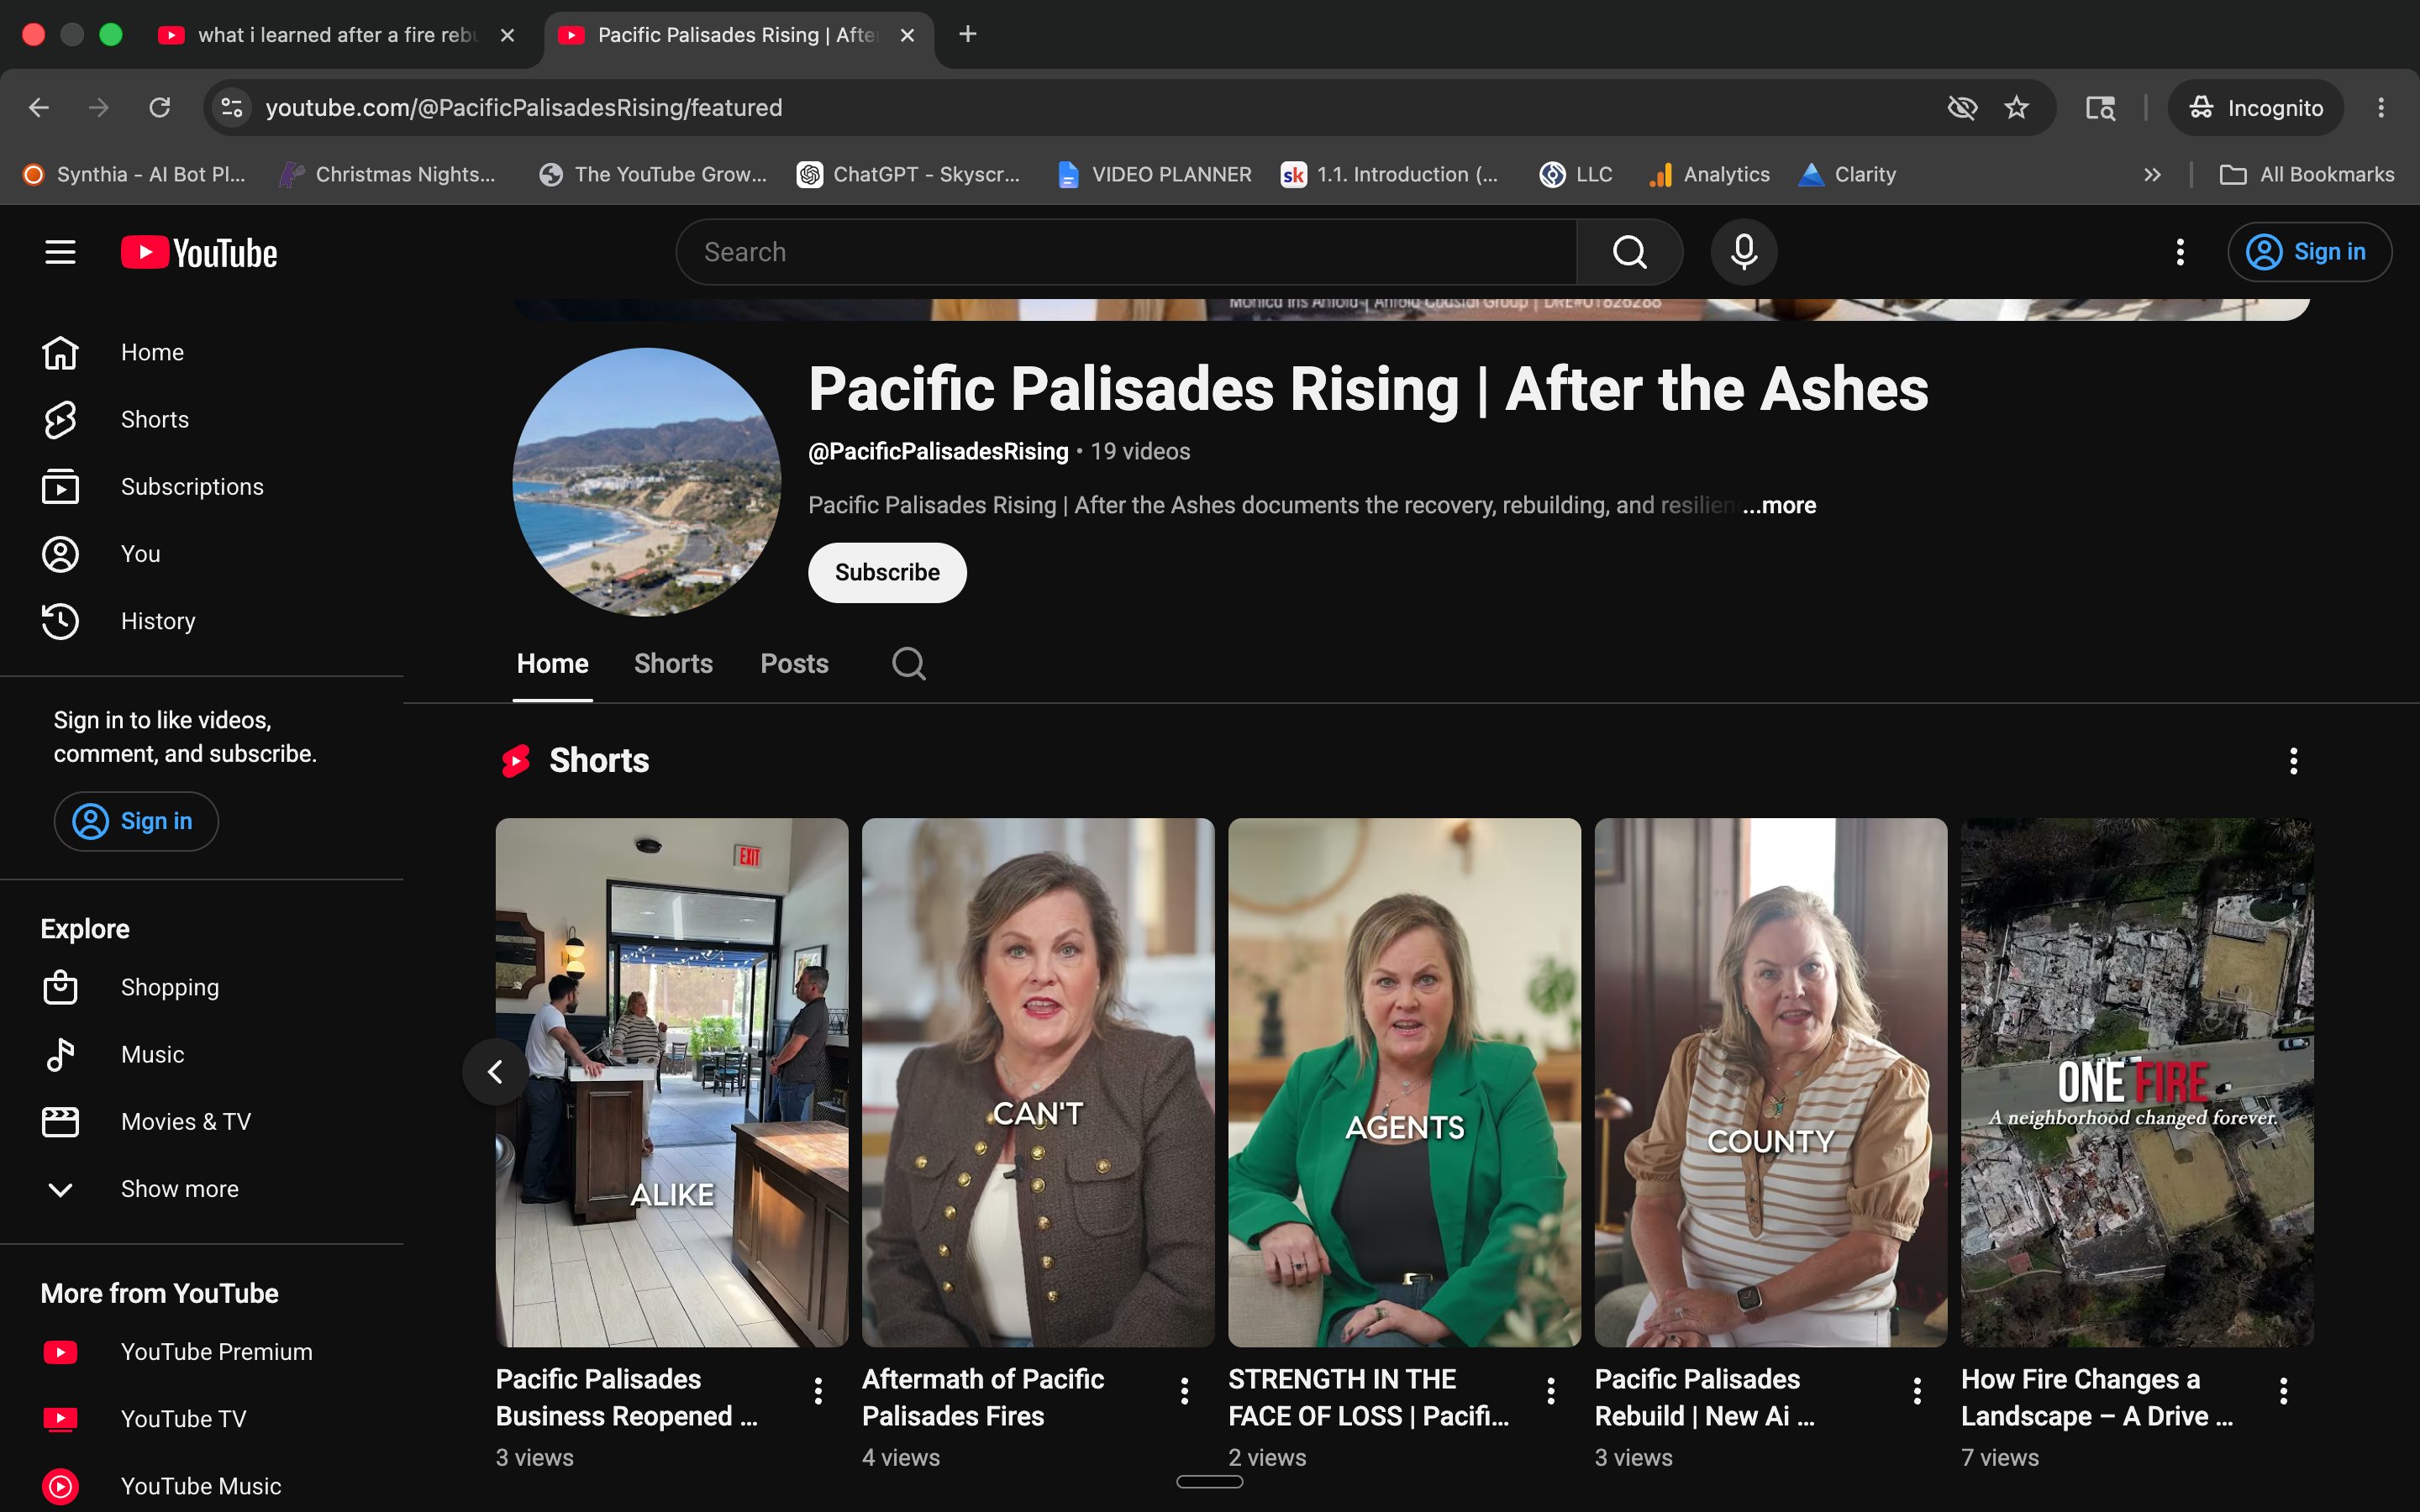
Task: Click the YouTube search input field
Action: tap(1127, 252)
